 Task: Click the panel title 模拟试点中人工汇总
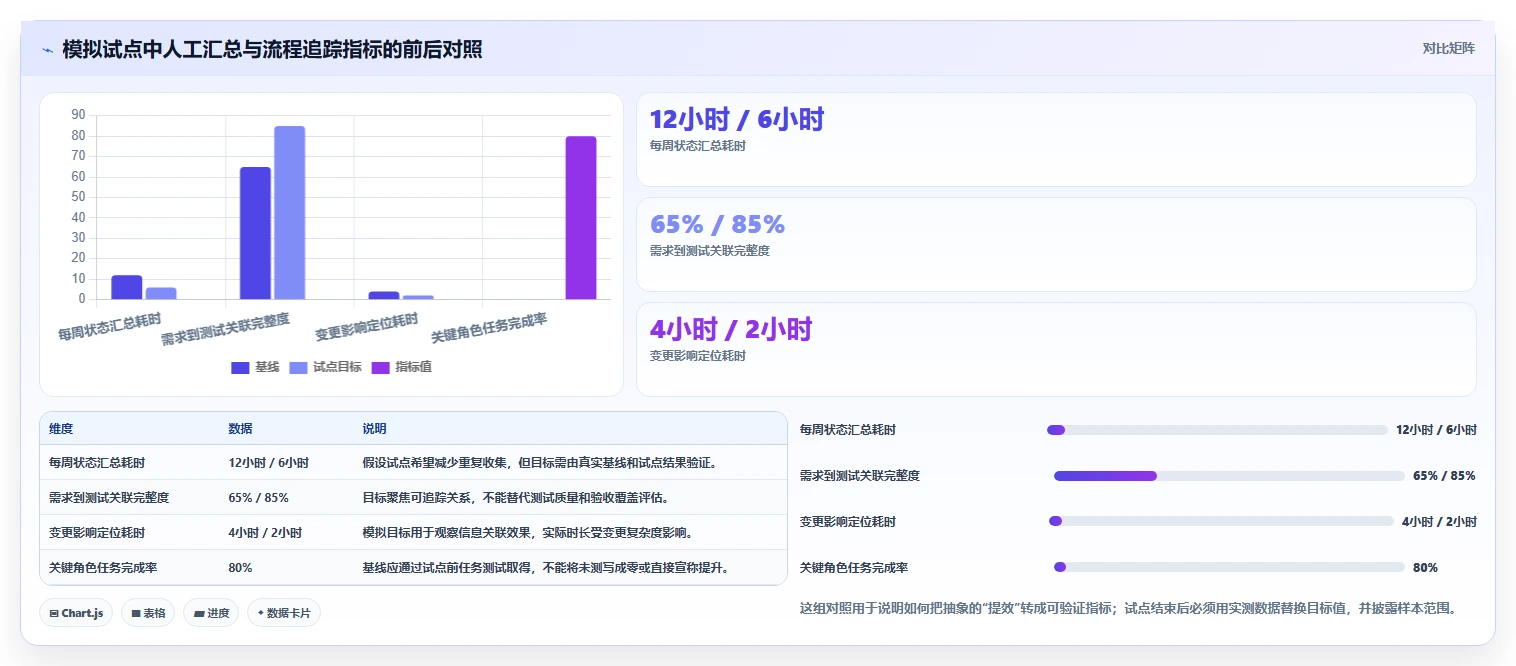click(272, 49)
